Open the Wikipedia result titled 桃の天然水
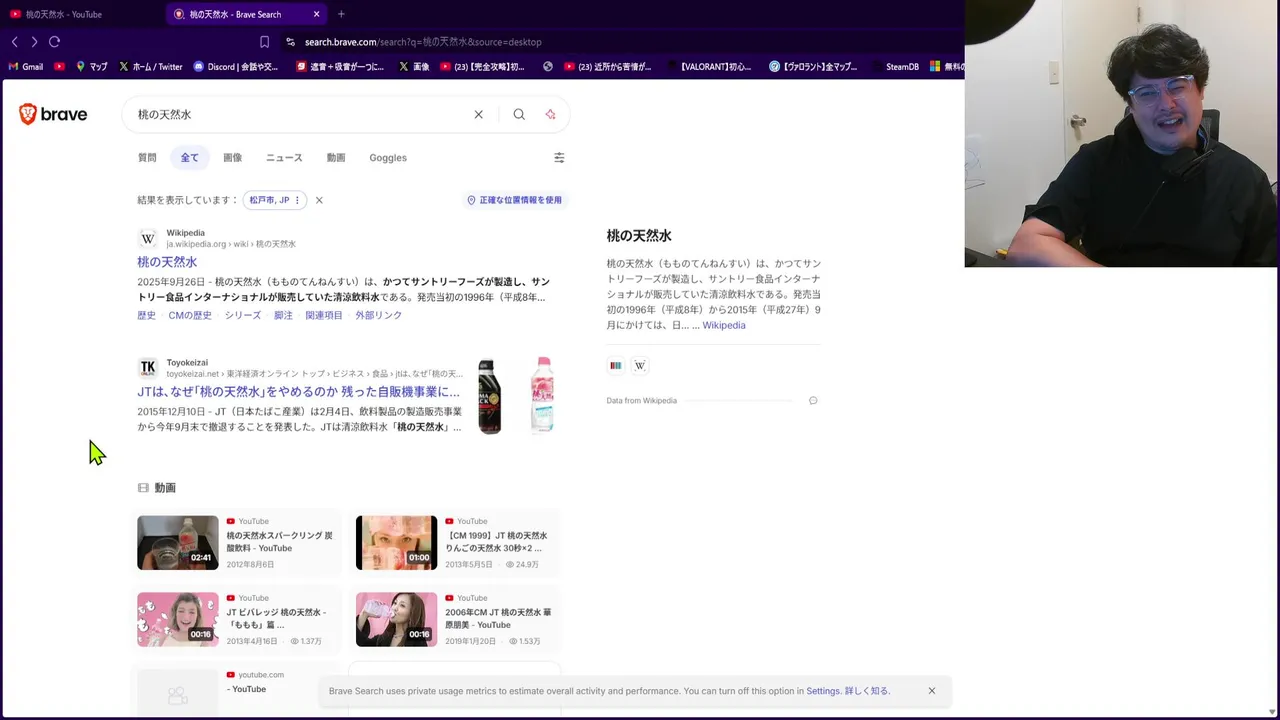1280x720 pixels. (167, 262)
